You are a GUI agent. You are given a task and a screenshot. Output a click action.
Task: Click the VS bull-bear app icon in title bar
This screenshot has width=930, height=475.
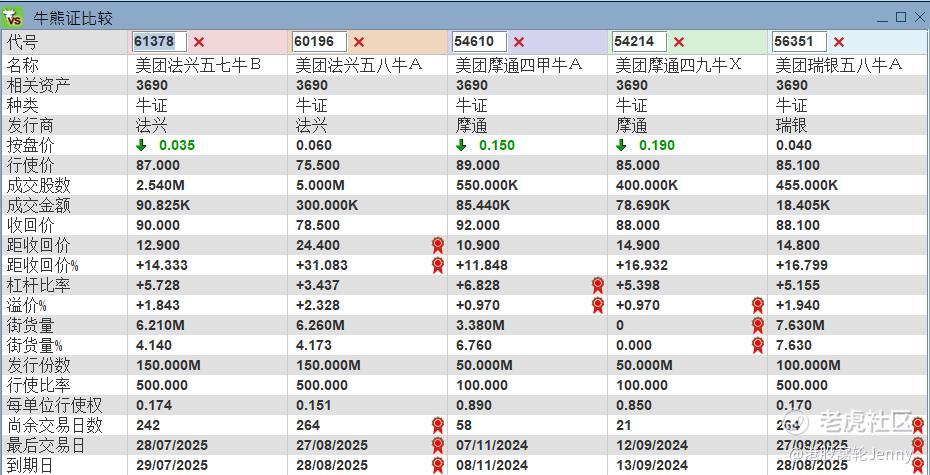coord(12,17)
